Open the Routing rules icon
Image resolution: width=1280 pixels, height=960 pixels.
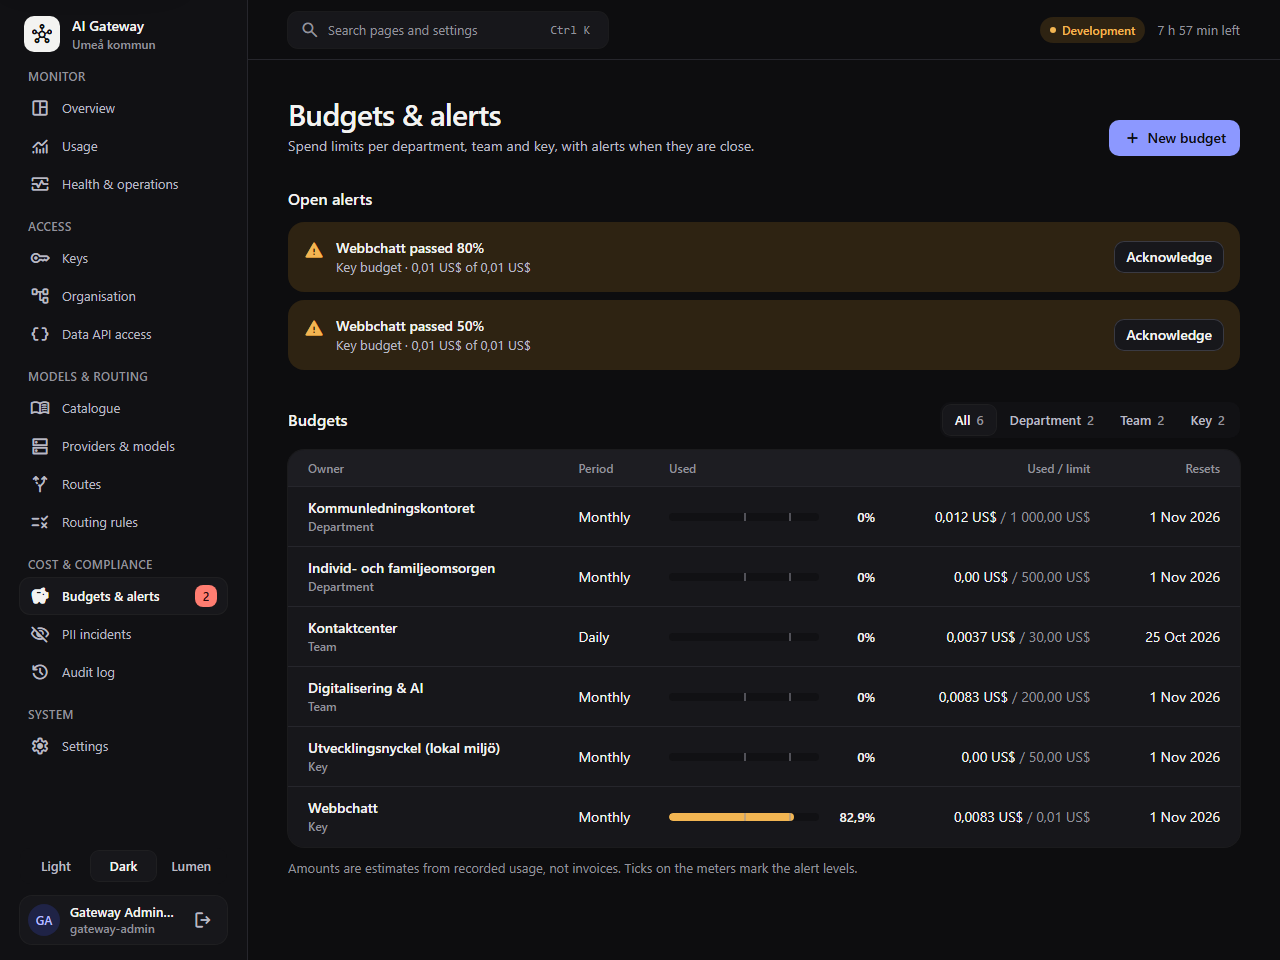coord(40,522)
